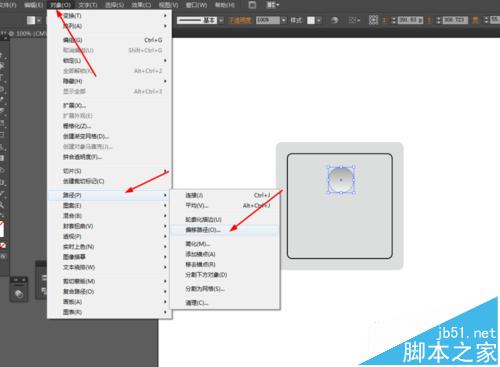This screenshot has height=367, width=500.
Task: Choose 栅格化(Z)... menu item
Action: click(110, 126)
